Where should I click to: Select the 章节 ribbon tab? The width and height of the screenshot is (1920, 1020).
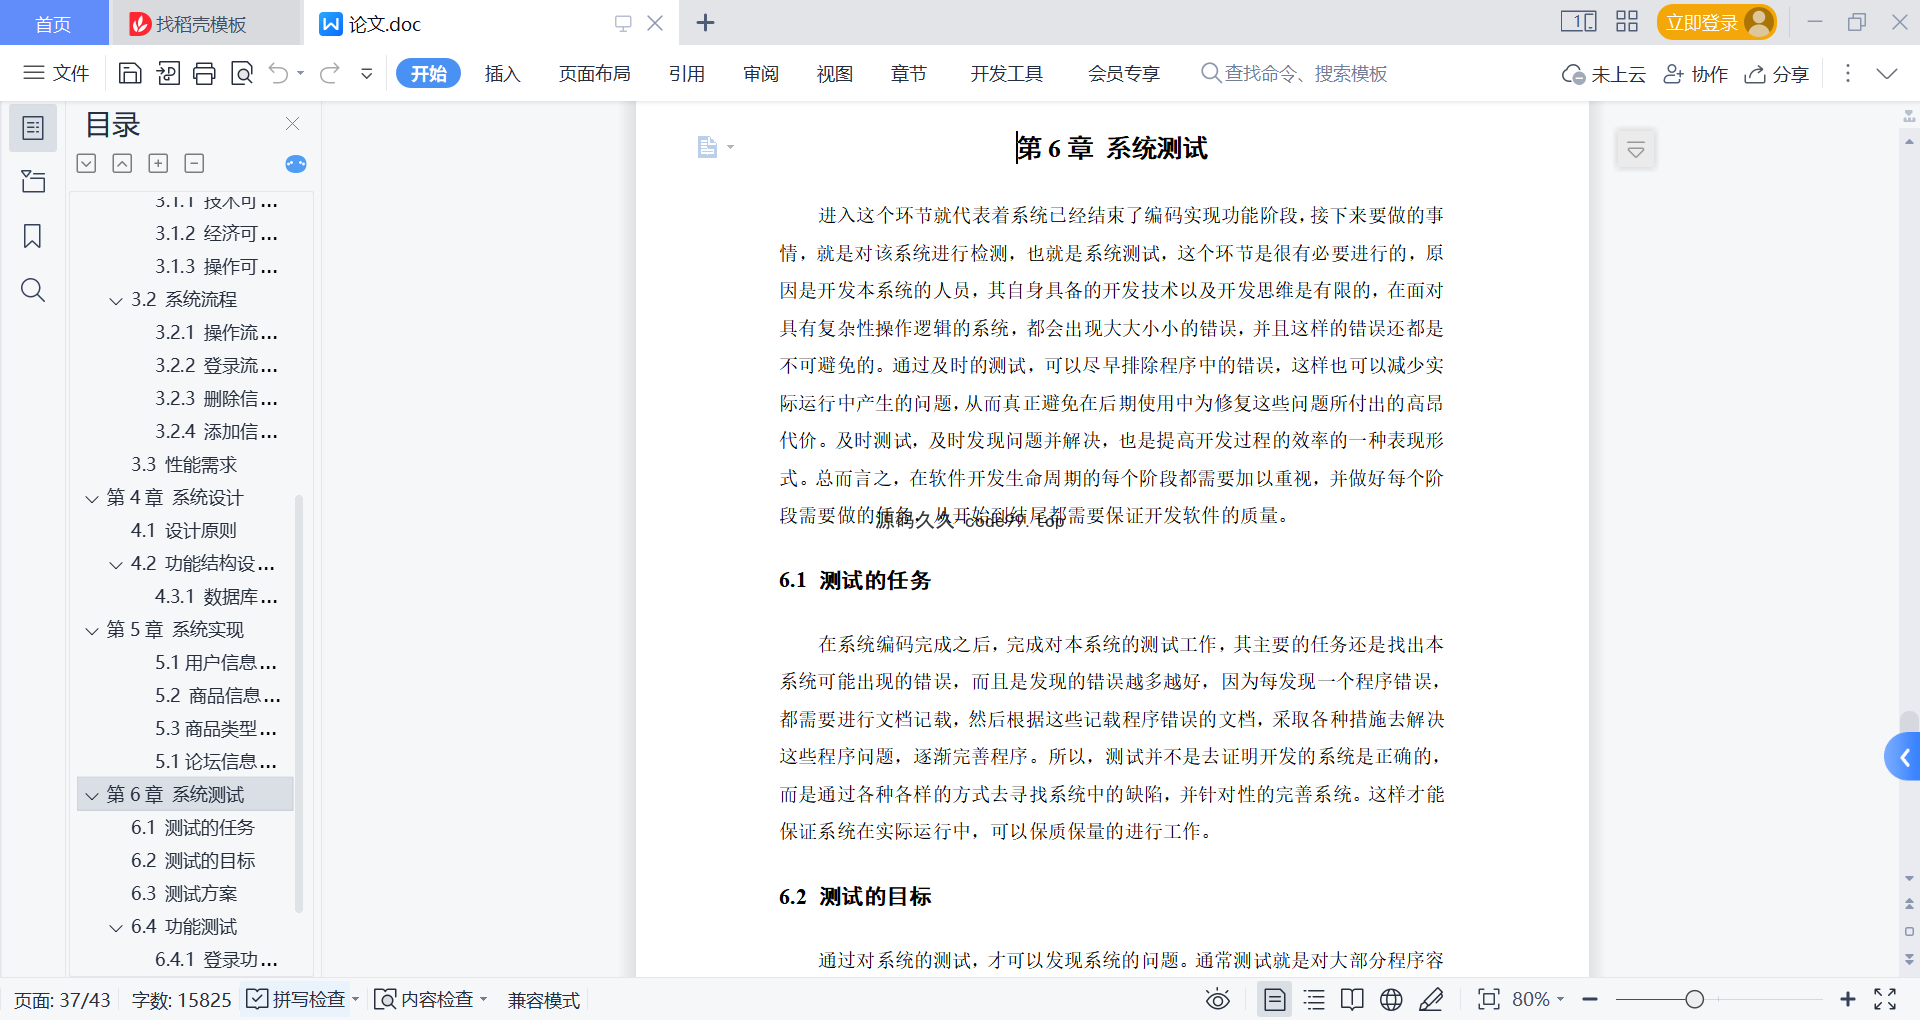(x=909, y=73)
